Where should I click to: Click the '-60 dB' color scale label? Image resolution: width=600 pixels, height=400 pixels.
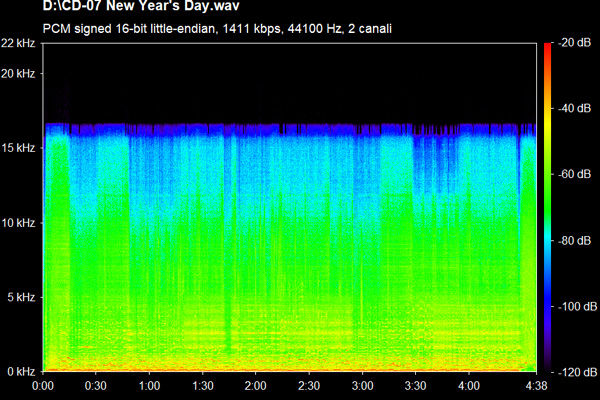pyautogui.click(x=575, y=174)
